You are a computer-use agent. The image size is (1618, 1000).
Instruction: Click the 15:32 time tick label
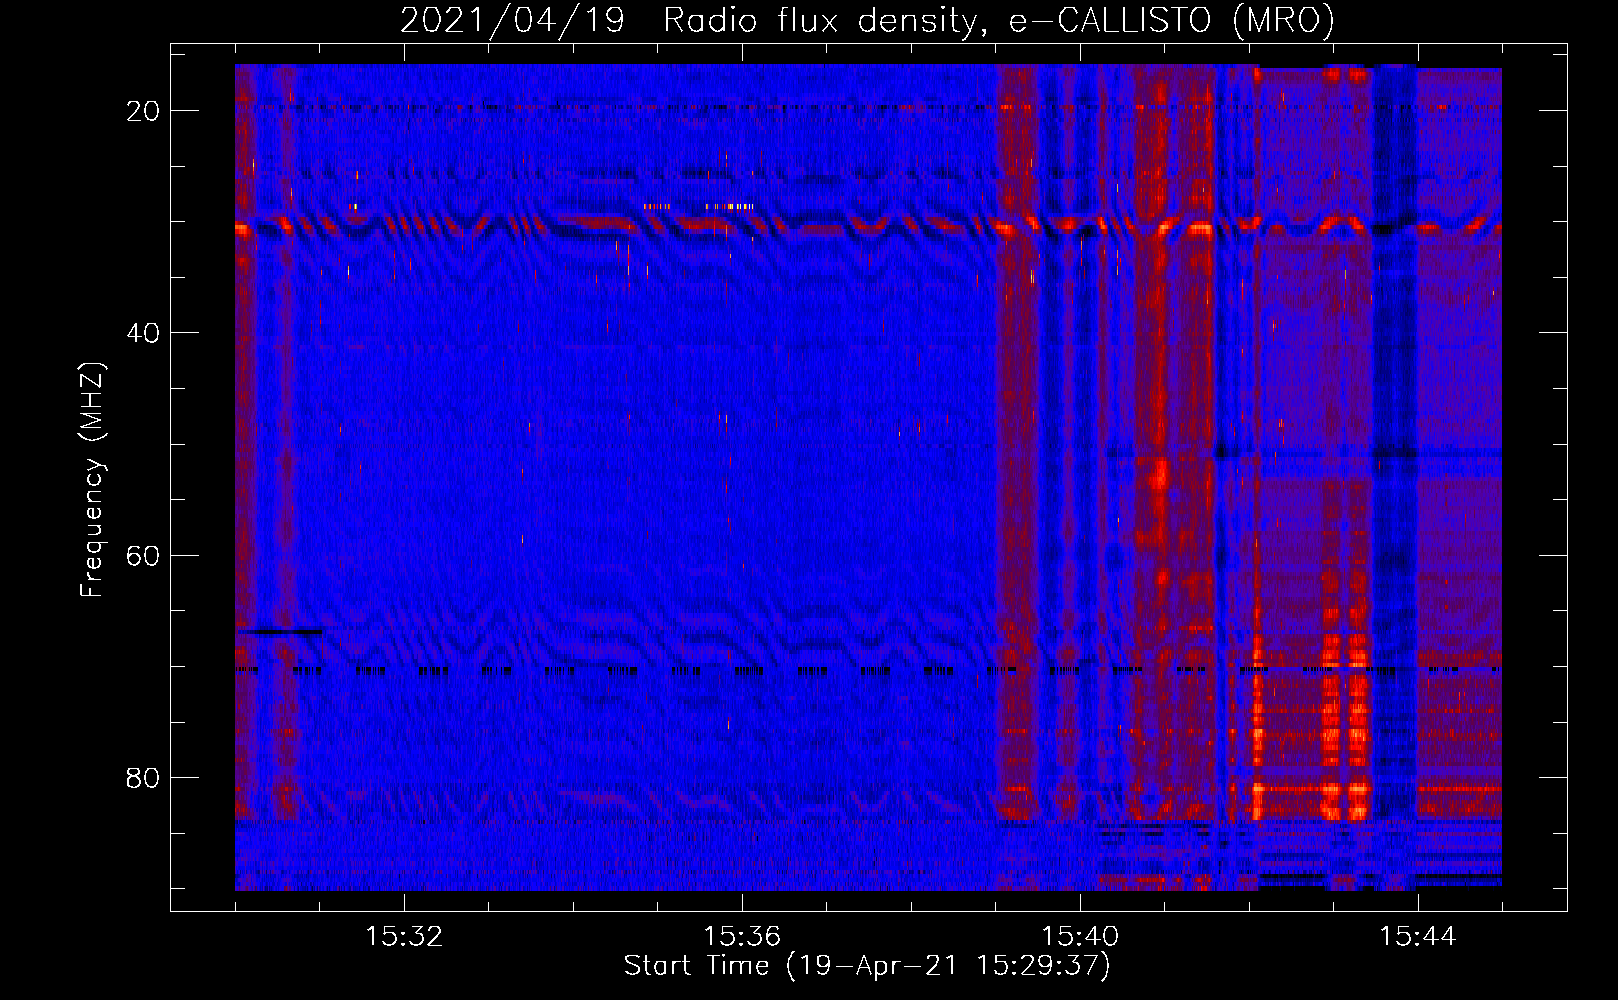point(404,937)
